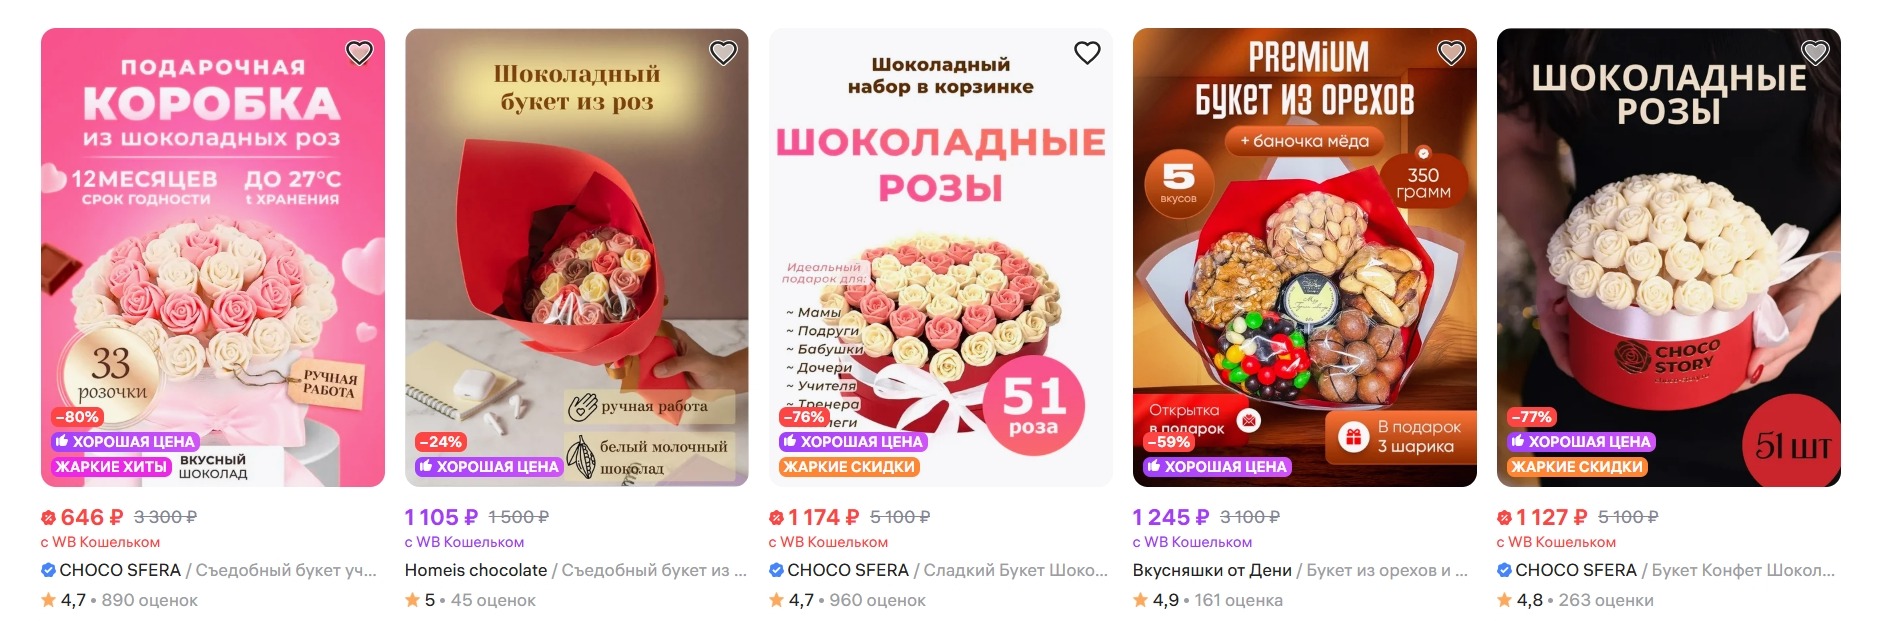The image size is (1880, 621).
Task: Open the 33 rose gift box thumbnail
Action: coord(213,257)
